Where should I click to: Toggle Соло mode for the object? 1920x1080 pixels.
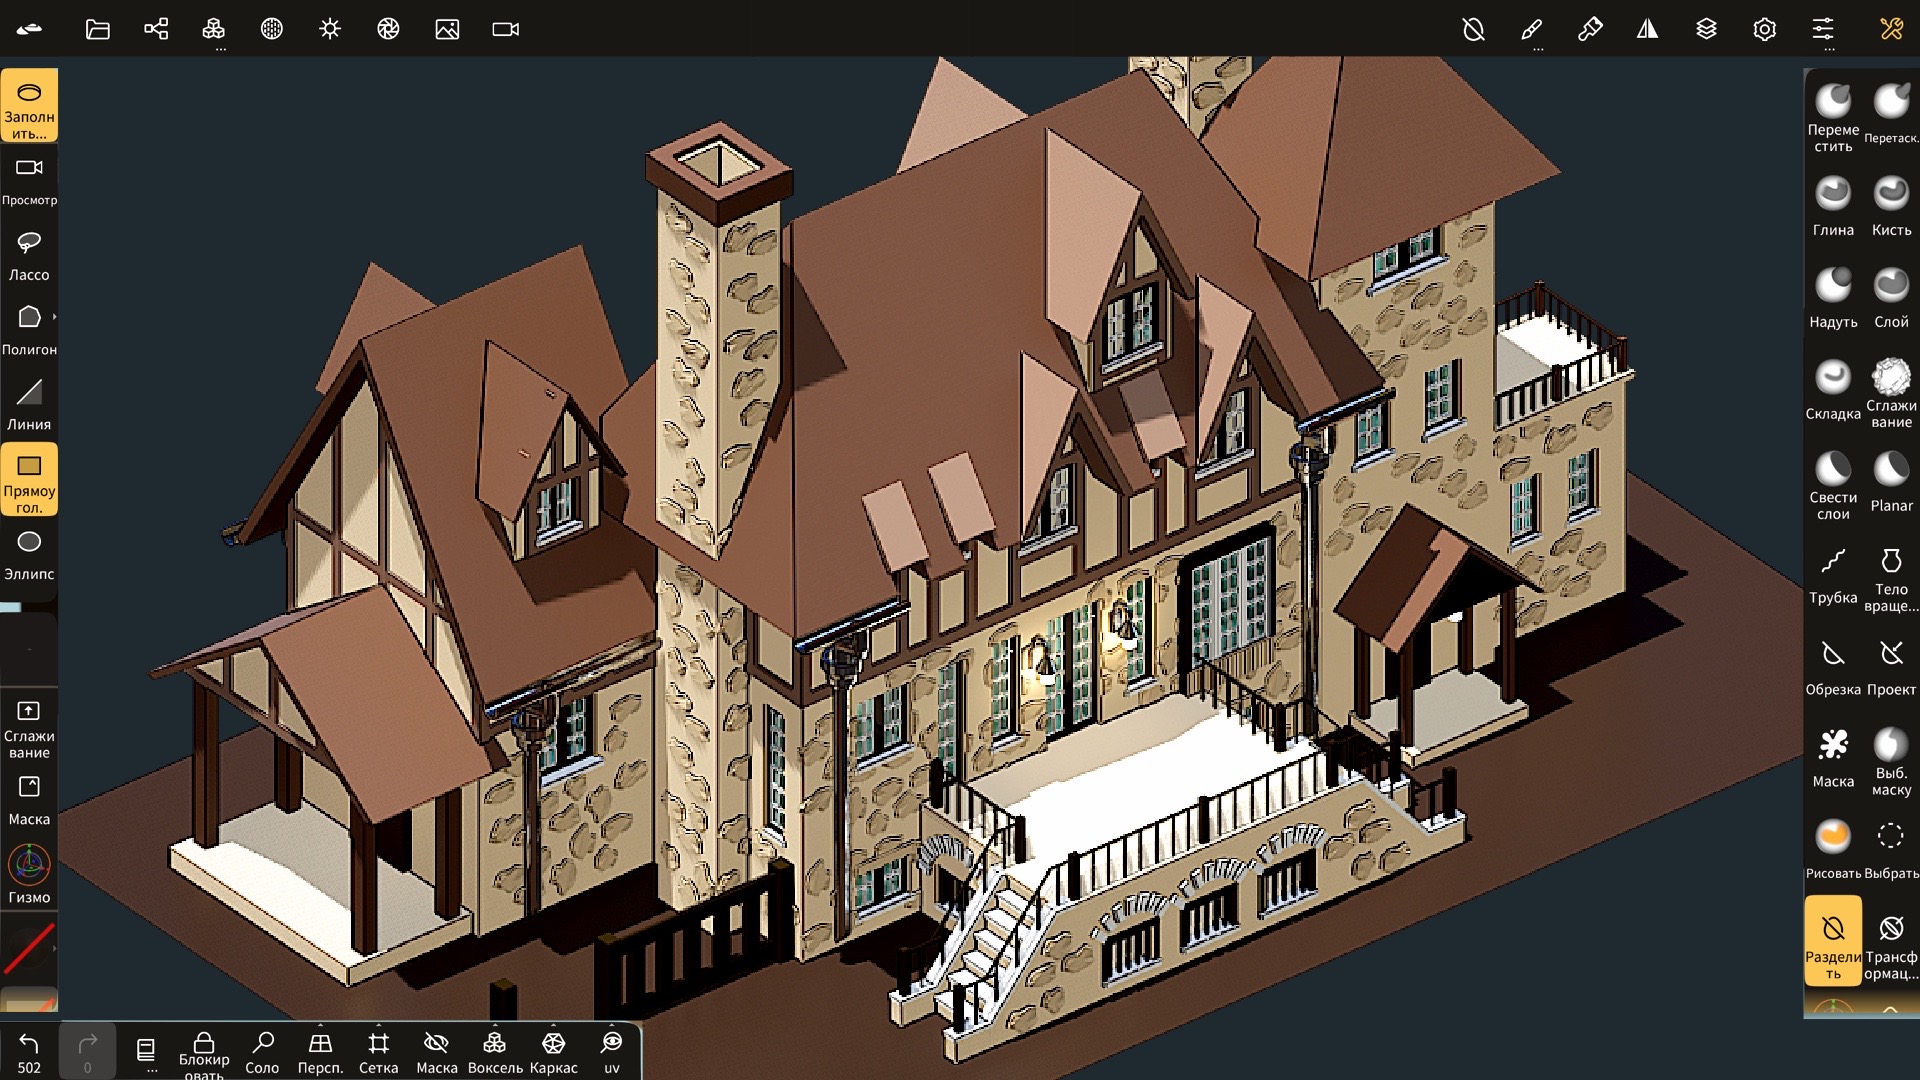coord(262,1052)
